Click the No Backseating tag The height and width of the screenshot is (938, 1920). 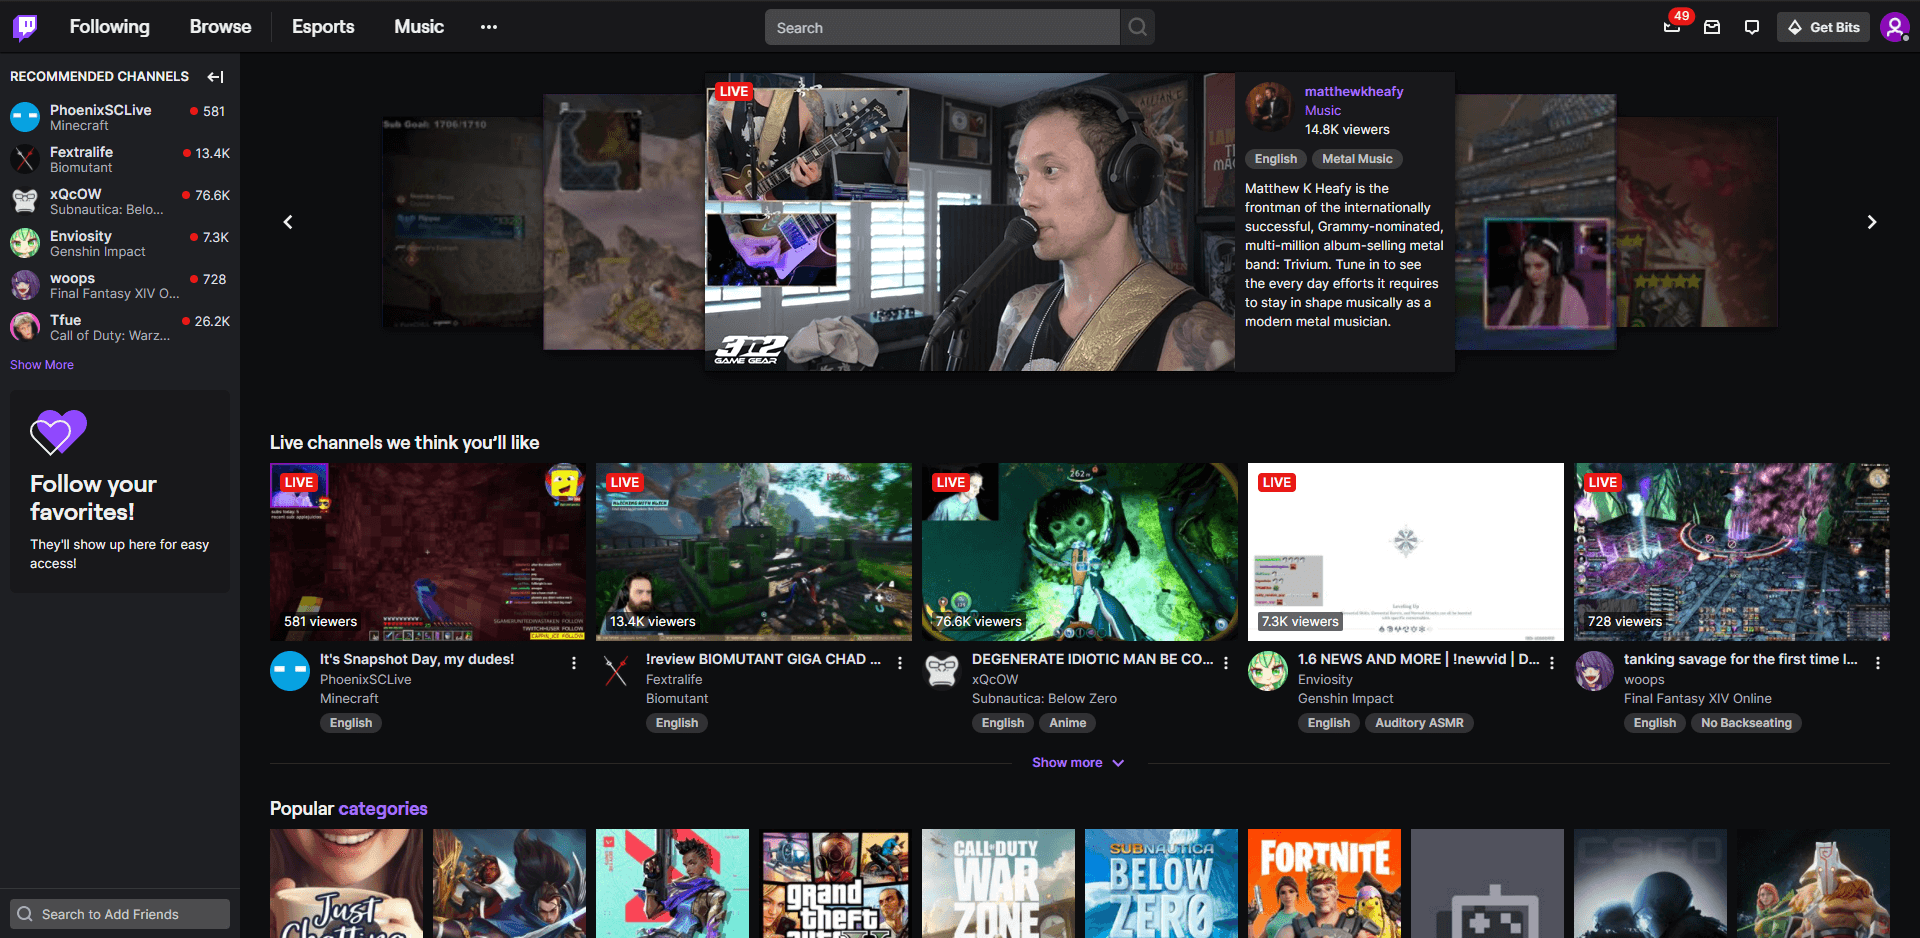(x=1746, y=723)
